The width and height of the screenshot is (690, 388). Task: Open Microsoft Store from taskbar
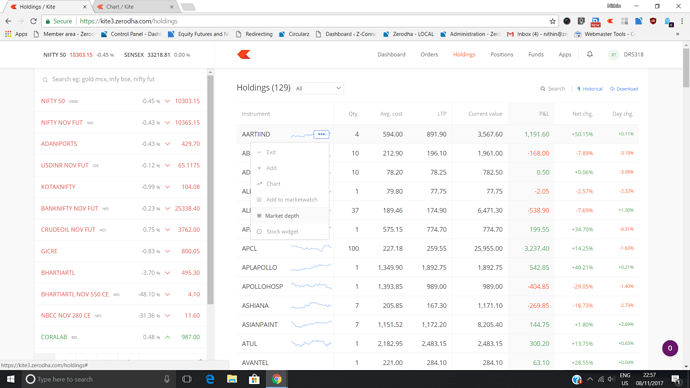(254, 379)
